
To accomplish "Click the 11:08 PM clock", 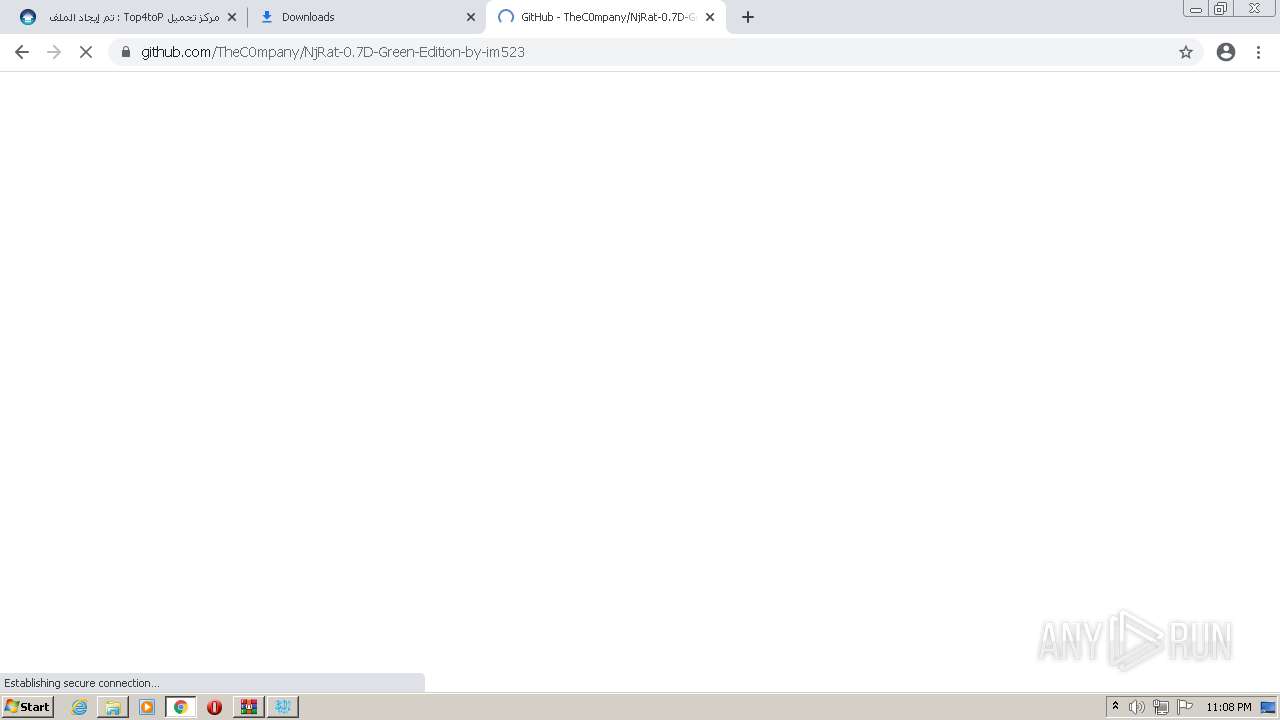I will (1228, 707).
